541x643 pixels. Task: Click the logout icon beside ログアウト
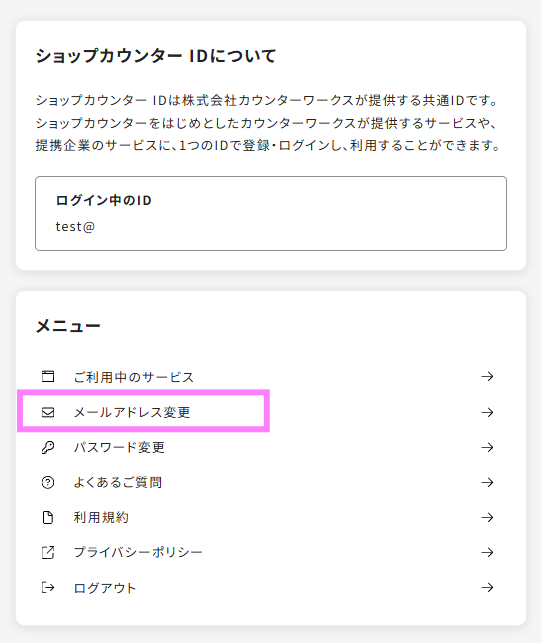coord(48,588)
